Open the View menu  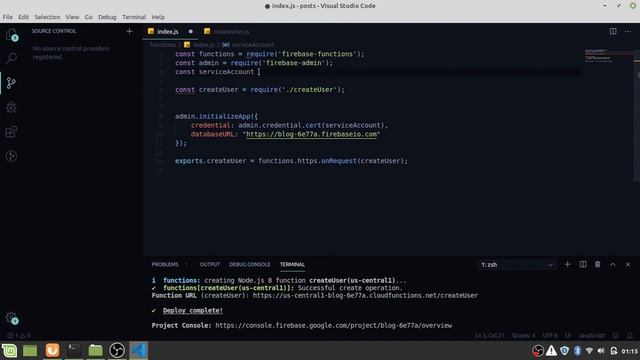point(72,17)
